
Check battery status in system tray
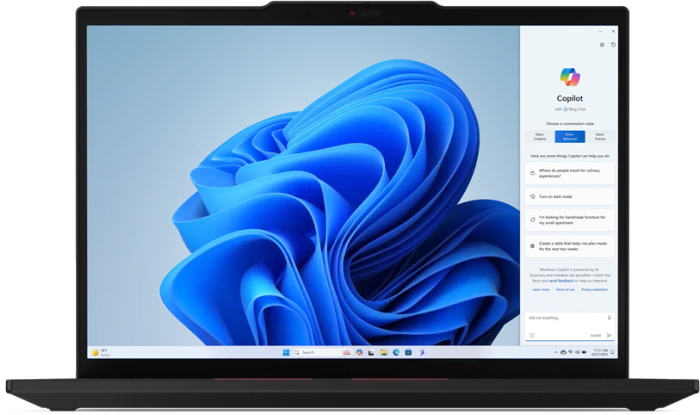coord(584,353)
